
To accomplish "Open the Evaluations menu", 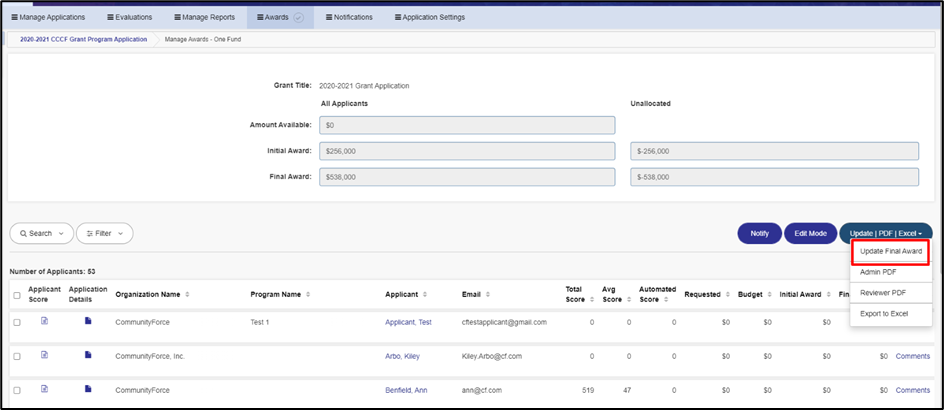I will click(129, 17).
